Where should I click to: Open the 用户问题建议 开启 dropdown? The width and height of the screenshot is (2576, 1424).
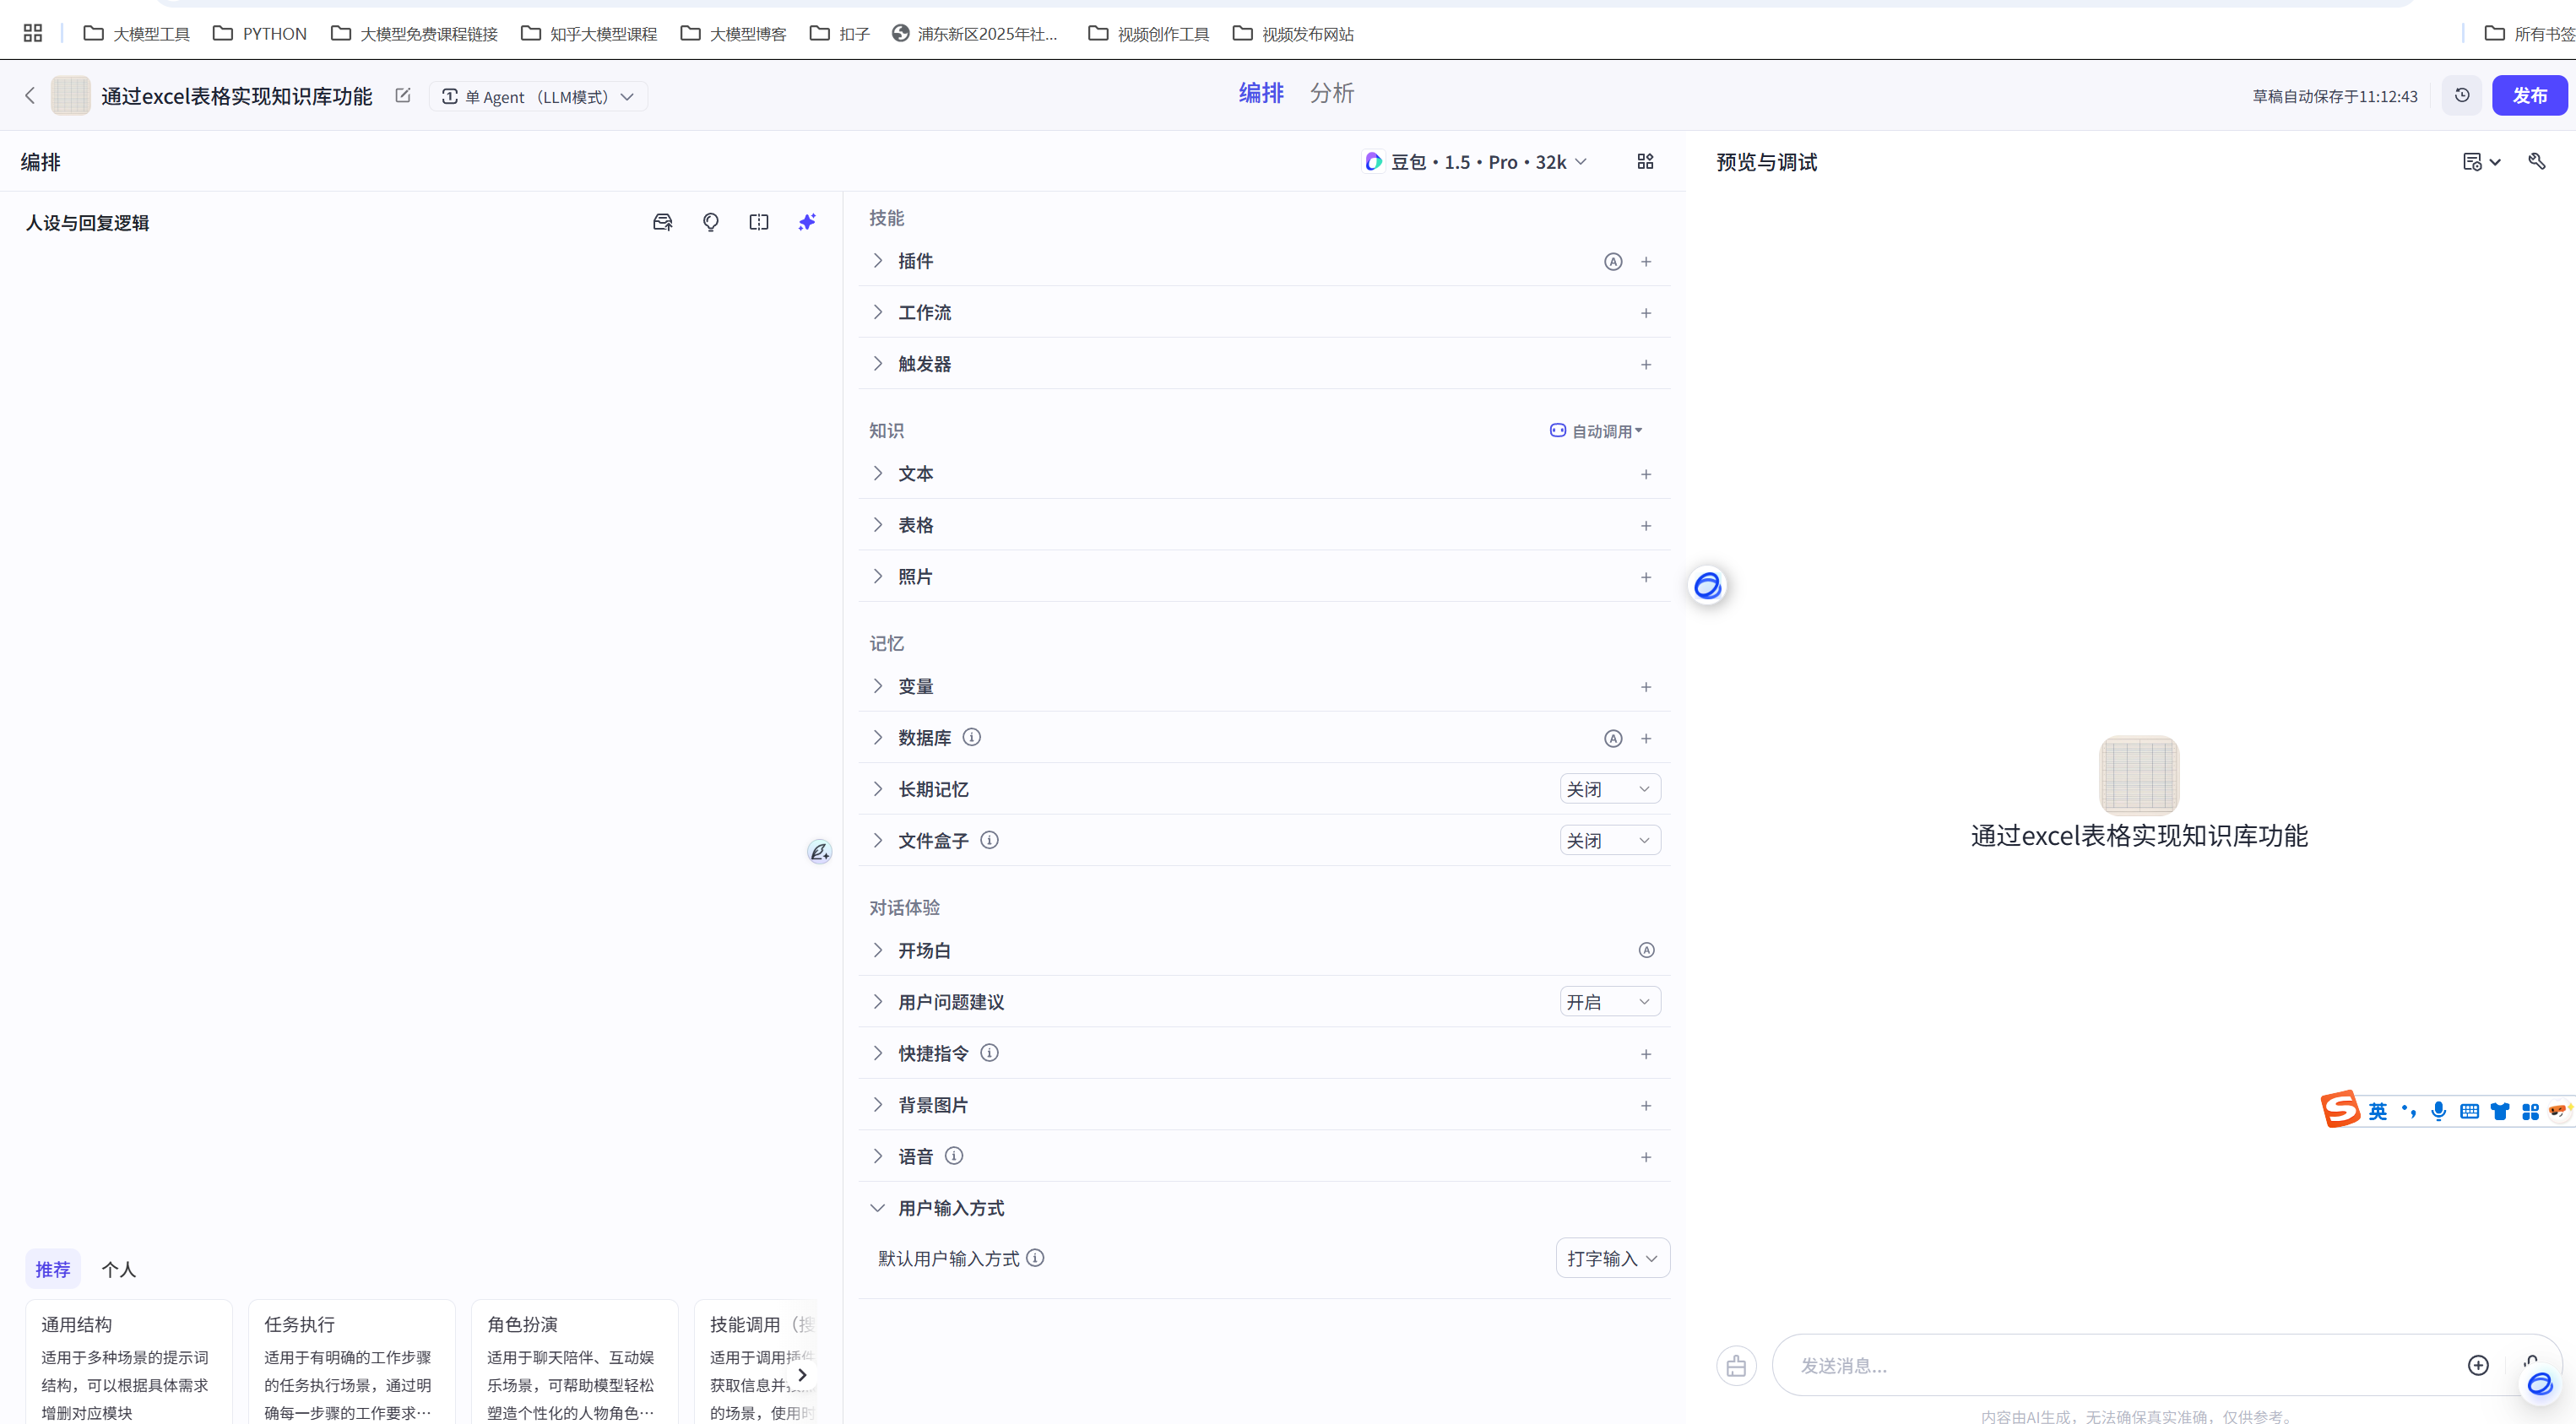click(x=1609, y=1001)
